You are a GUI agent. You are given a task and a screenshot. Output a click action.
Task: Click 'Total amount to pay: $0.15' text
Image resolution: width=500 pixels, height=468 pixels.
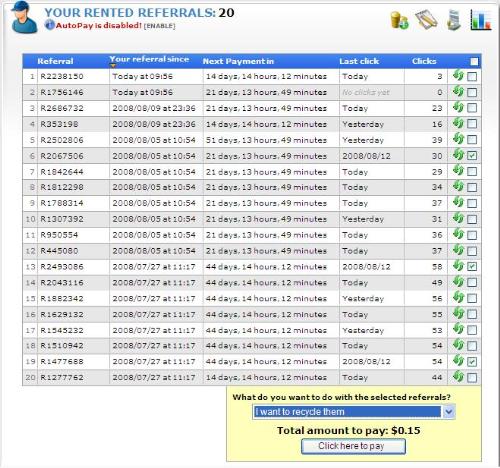[x=348, y=430]
